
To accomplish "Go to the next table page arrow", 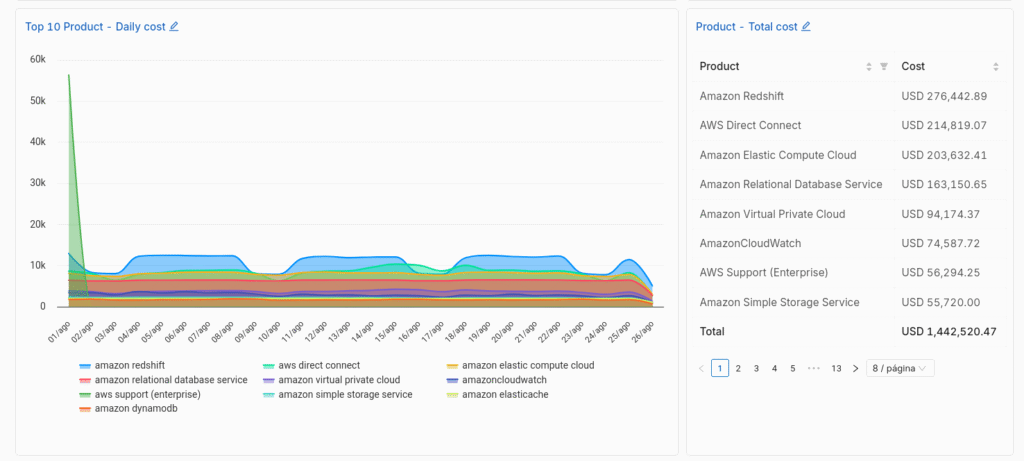I will click(856, 368).
